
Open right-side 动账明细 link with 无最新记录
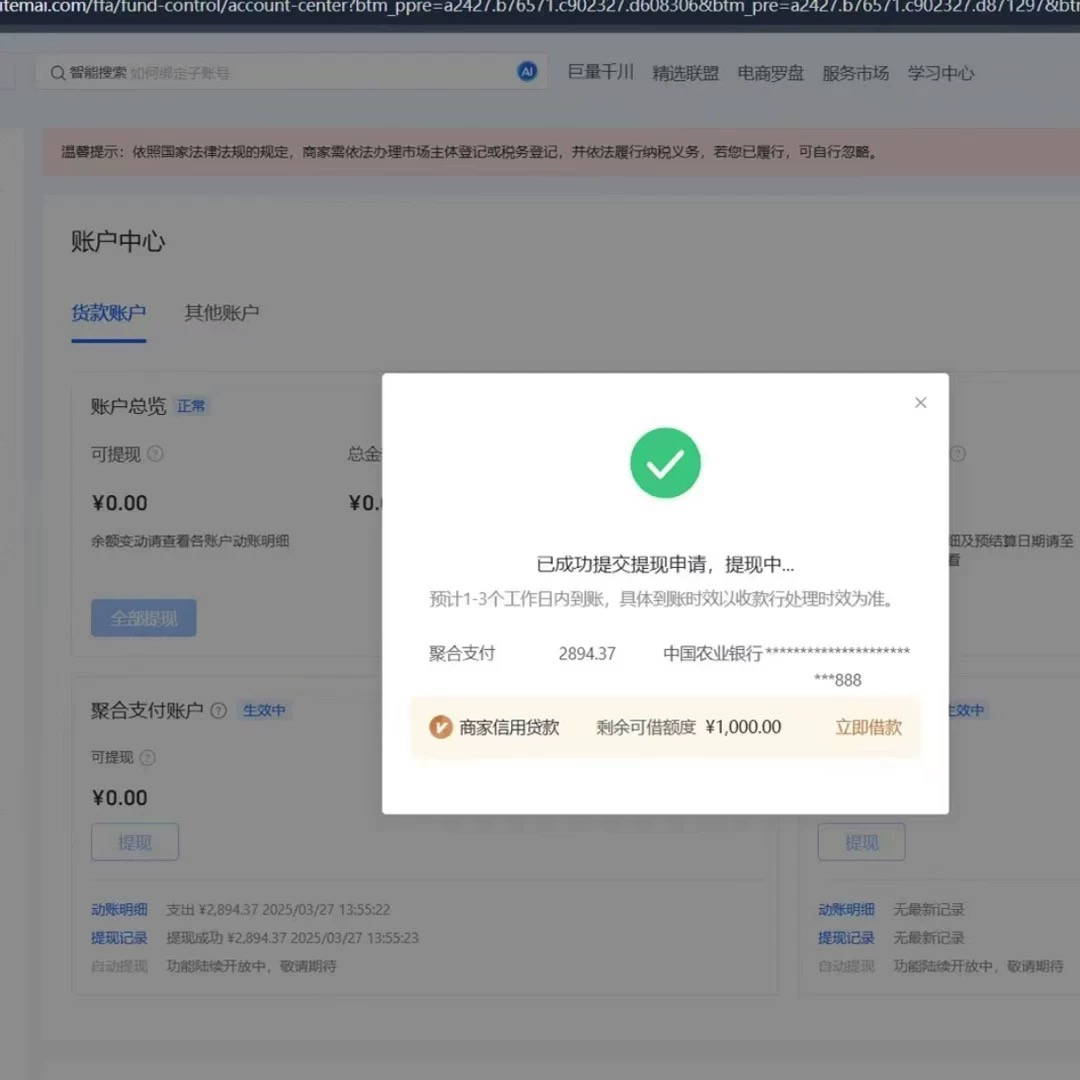[x=846, y=909]
